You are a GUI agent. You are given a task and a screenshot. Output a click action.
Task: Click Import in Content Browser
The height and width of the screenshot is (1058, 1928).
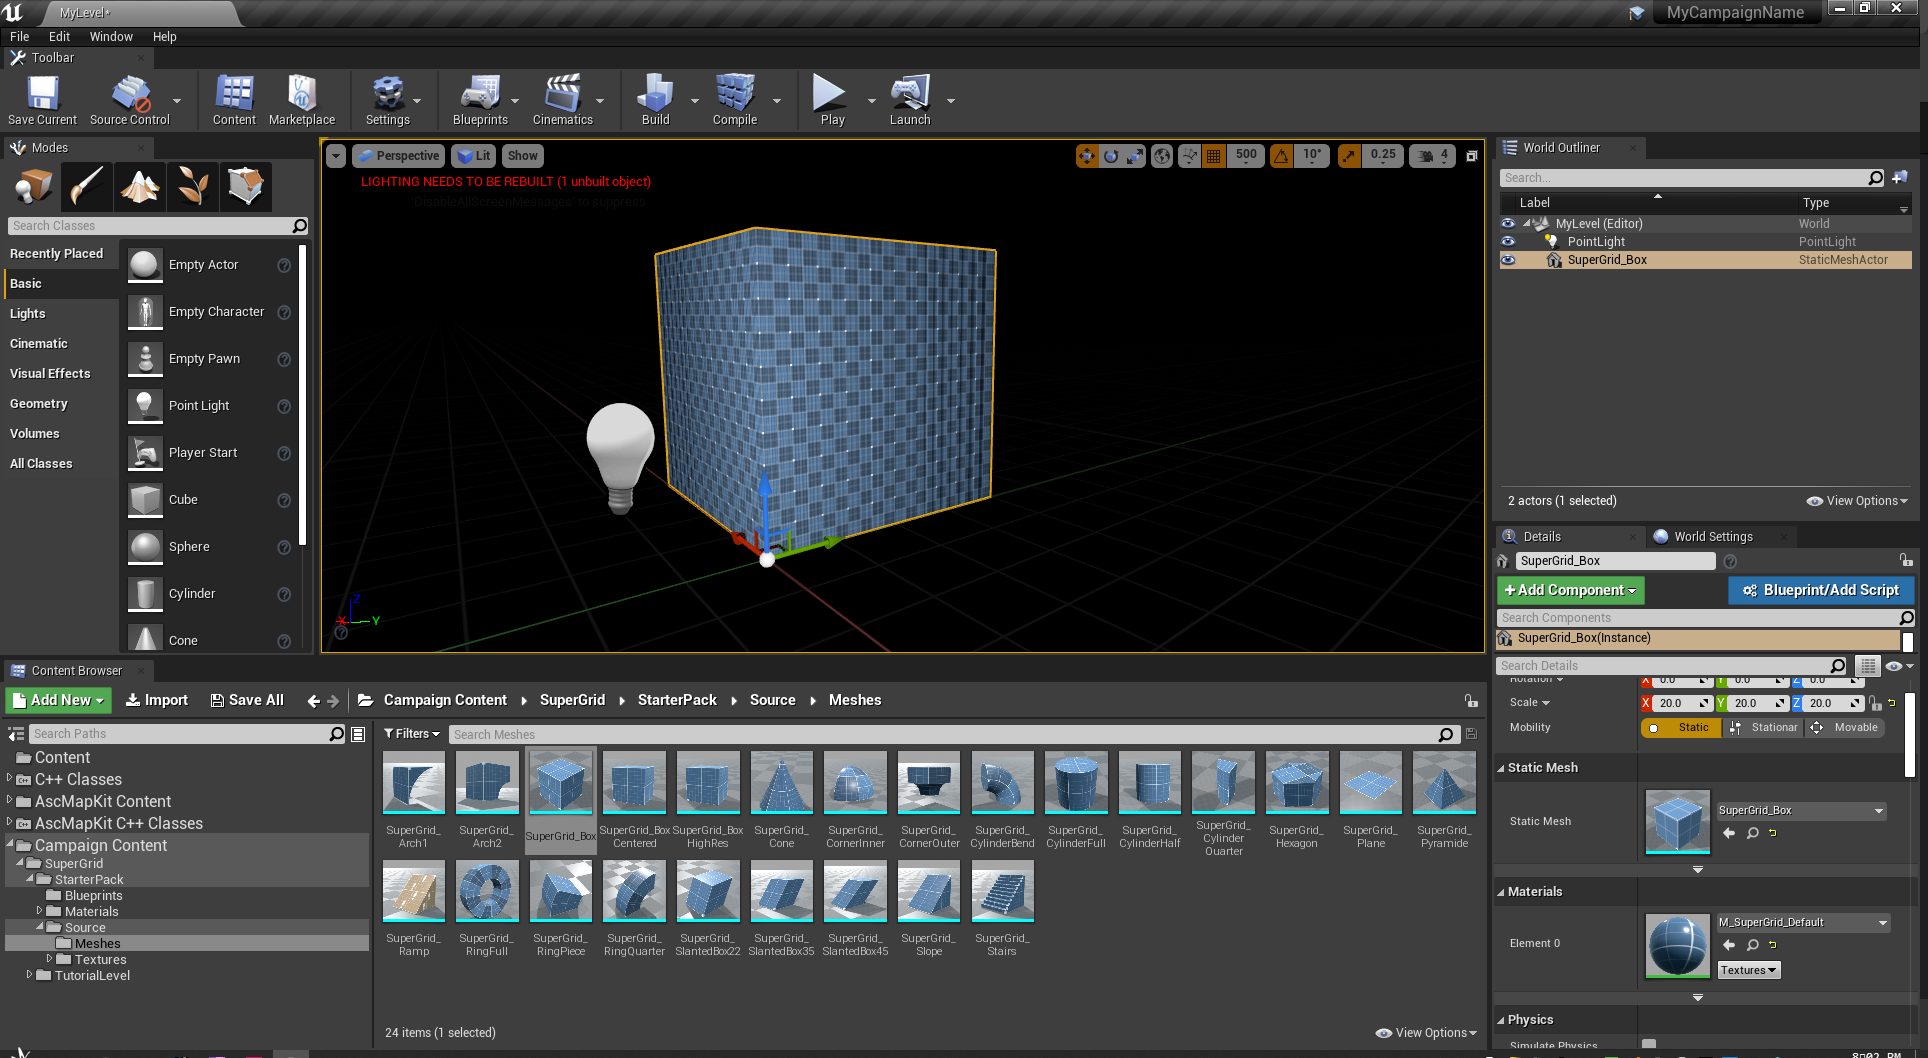coord(157,701)
